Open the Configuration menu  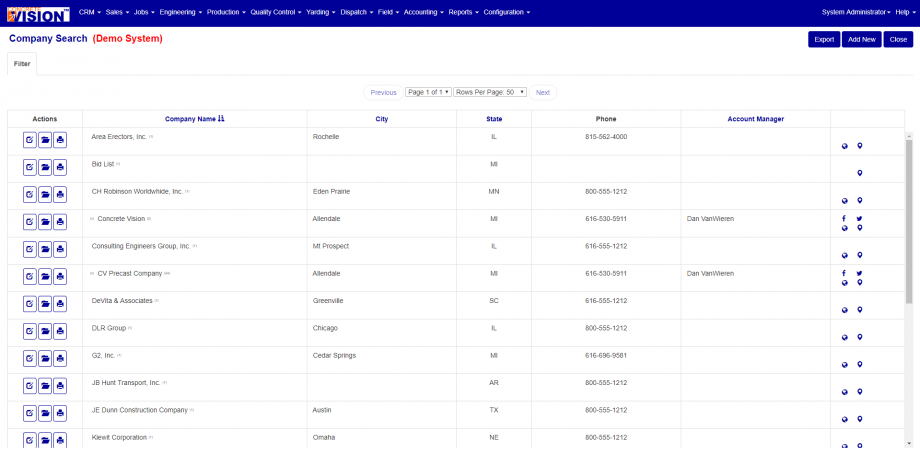tap(507, 12)
